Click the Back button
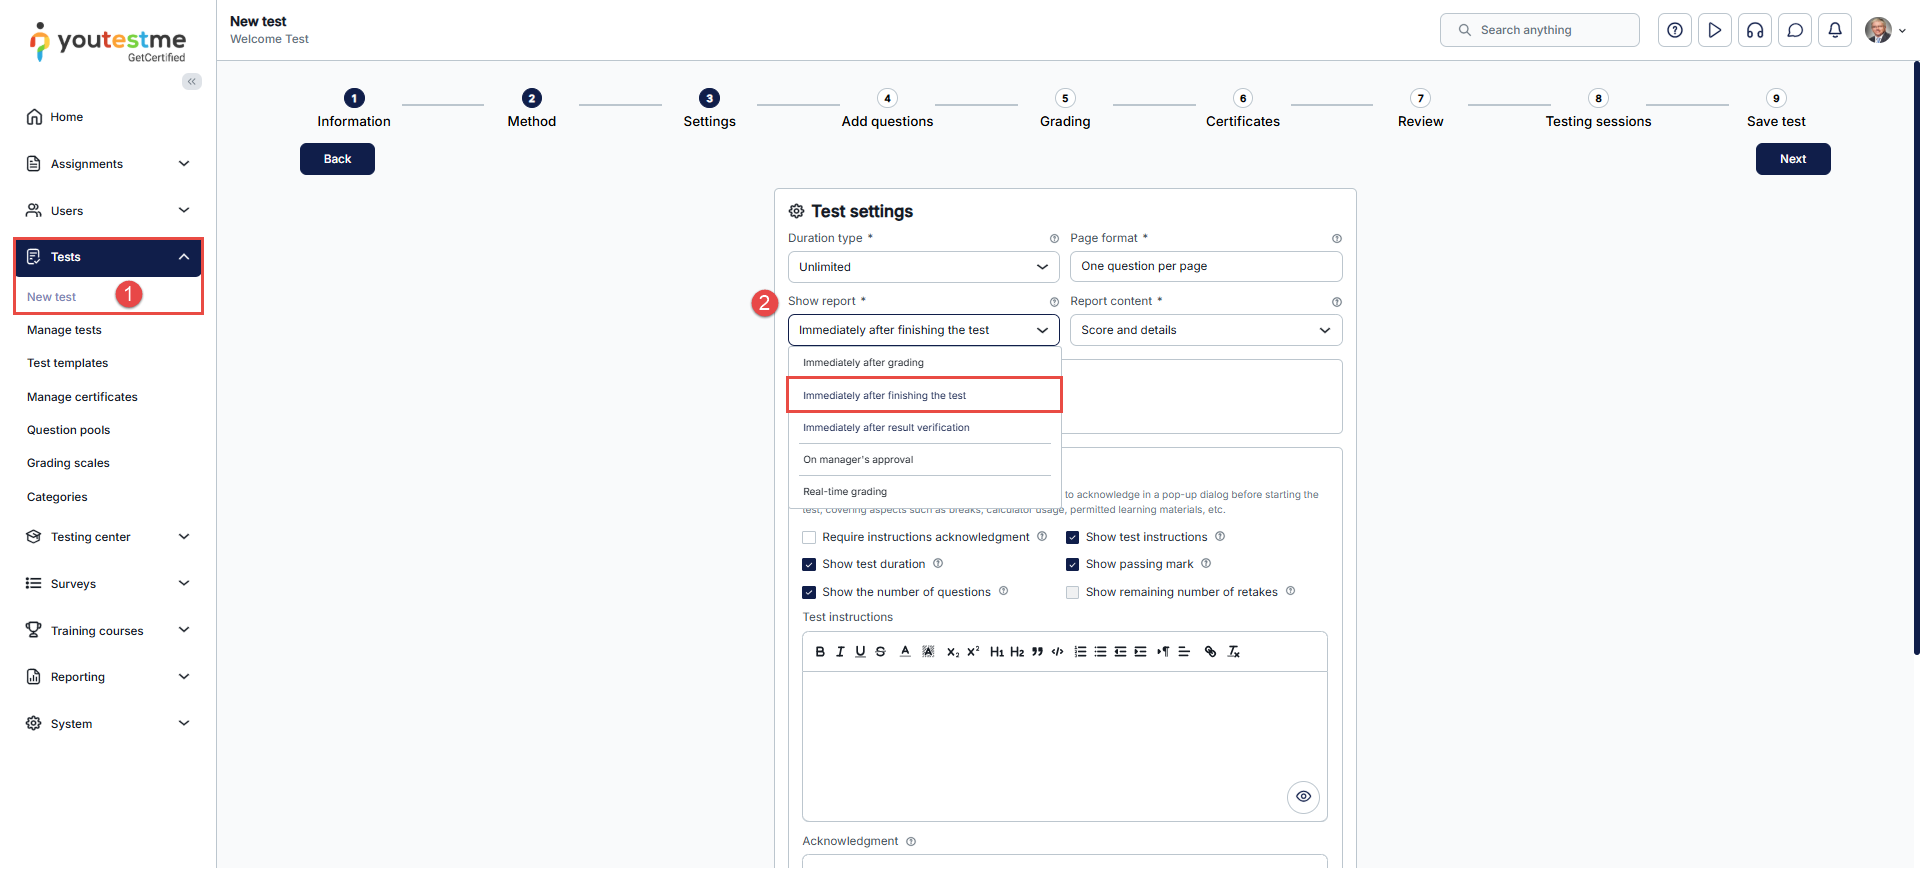 pos(337,159)
